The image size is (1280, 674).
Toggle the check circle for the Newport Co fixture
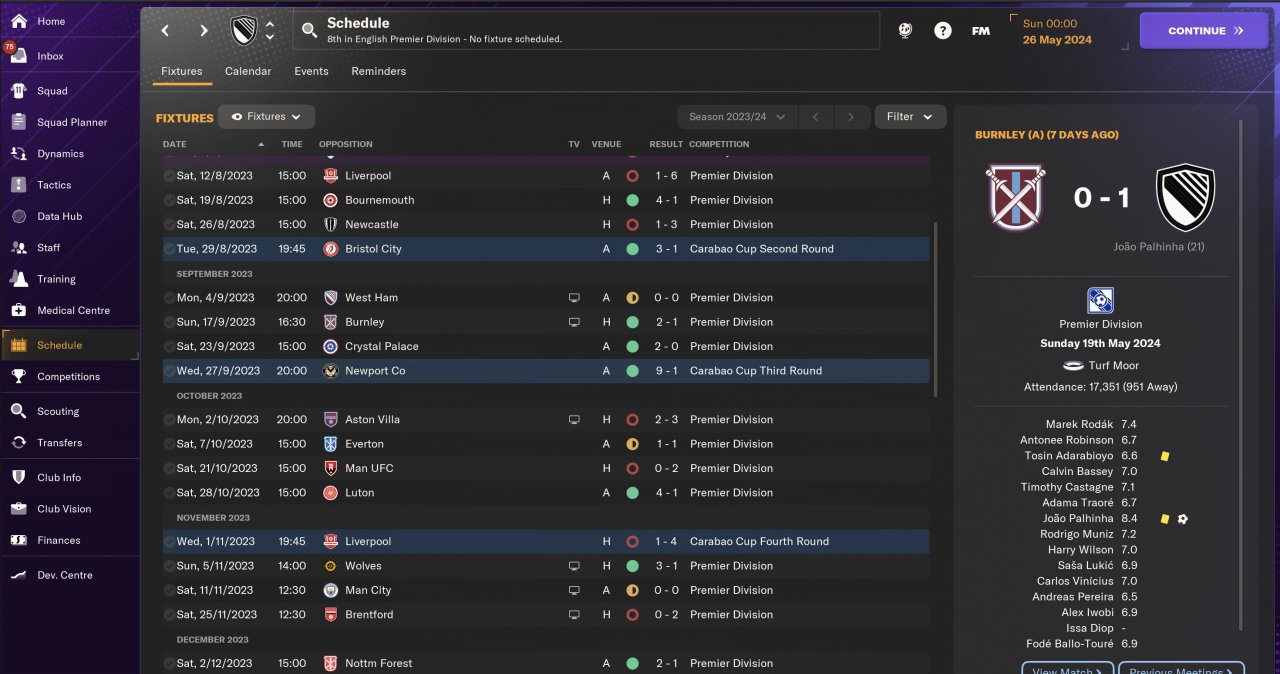coord(169,371)
